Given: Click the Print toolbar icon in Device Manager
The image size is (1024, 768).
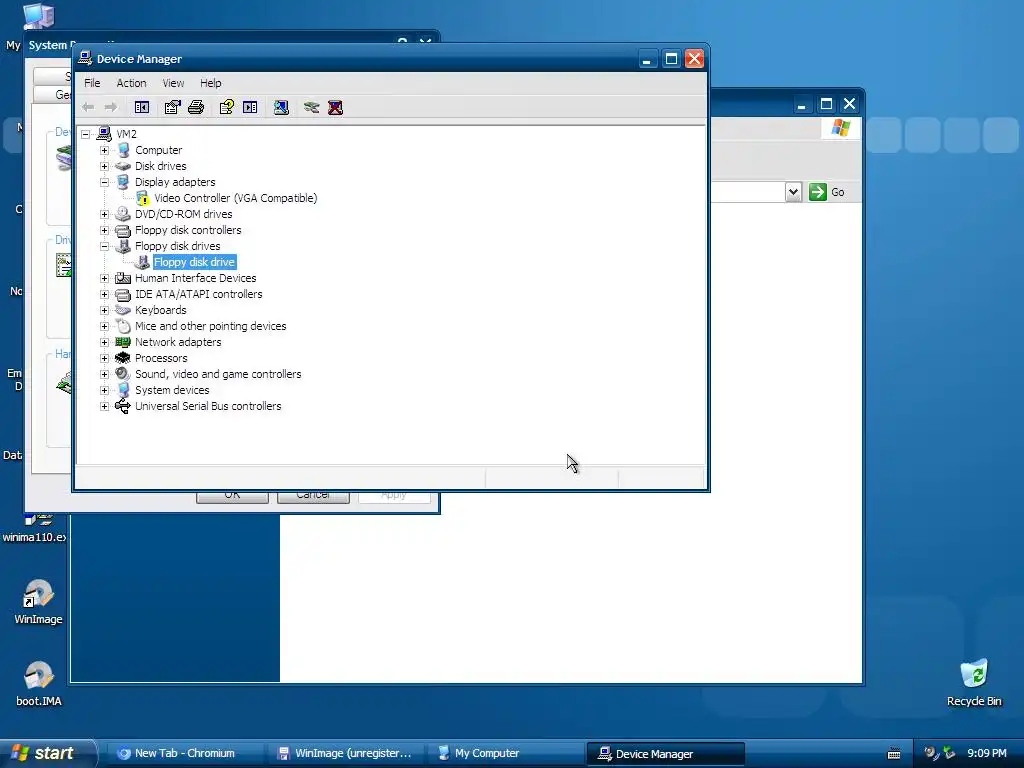Looking at the screenshot, I should pos(196,107).
